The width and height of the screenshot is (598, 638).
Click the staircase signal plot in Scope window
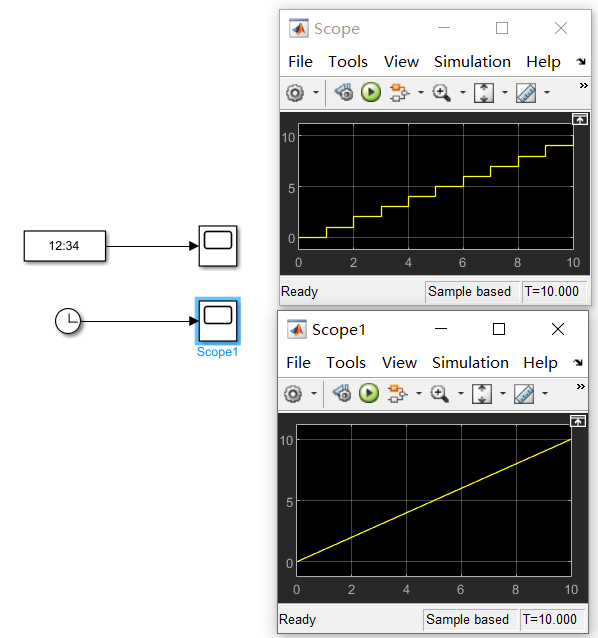pyautogui.click(x=436, y=186)
